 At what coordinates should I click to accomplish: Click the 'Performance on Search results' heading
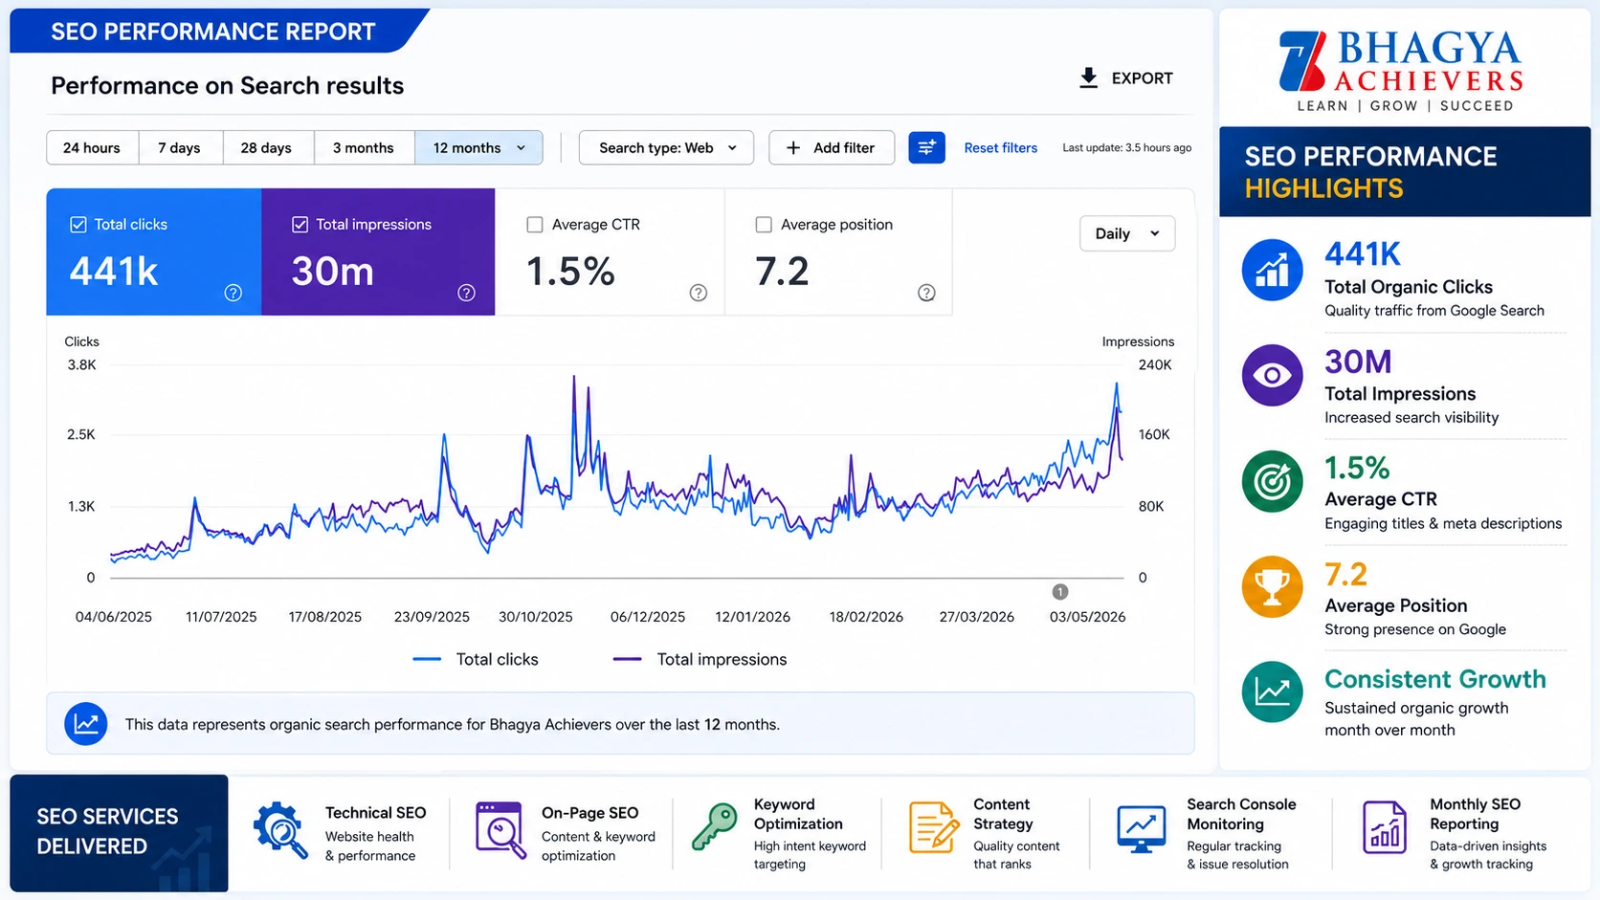pos(228,86)
